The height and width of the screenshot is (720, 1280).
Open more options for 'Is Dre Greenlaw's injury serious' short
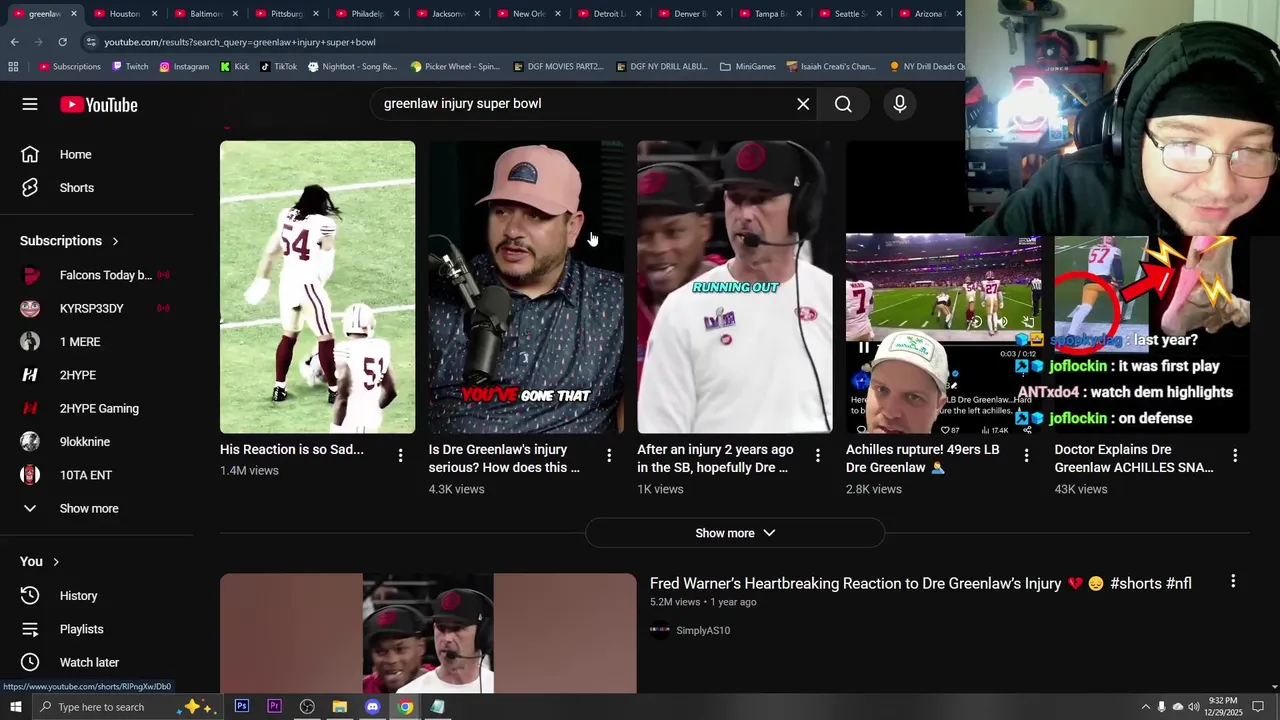(609, 455)
